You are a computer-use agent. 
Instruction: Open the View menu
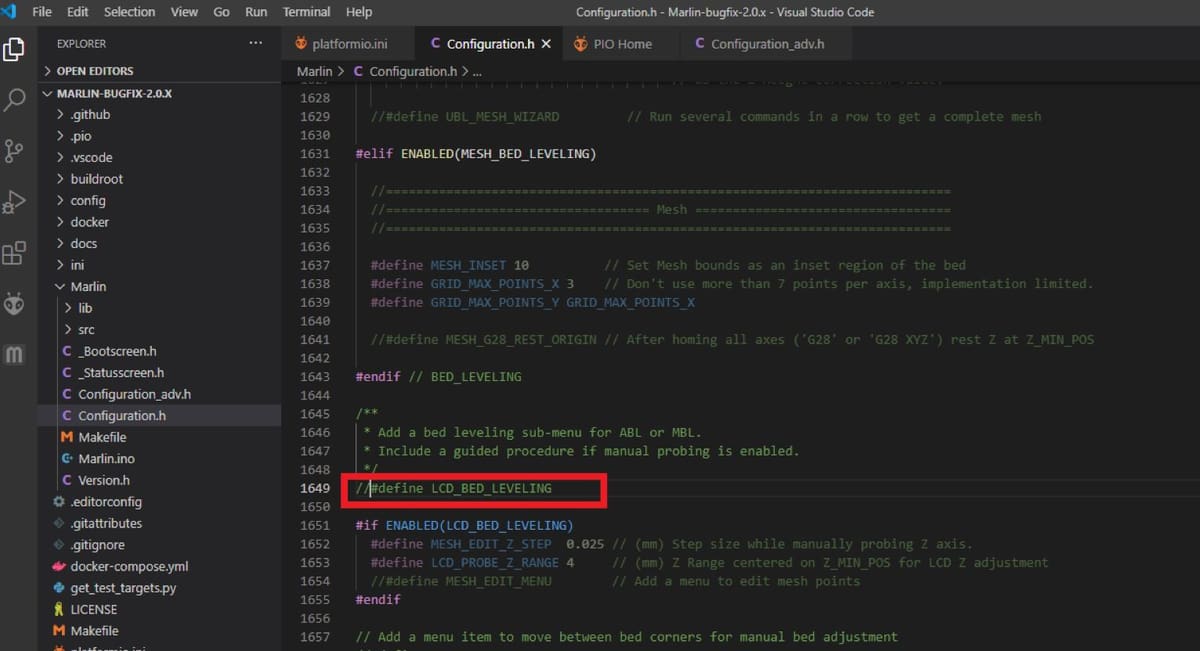tap(184, 12)
